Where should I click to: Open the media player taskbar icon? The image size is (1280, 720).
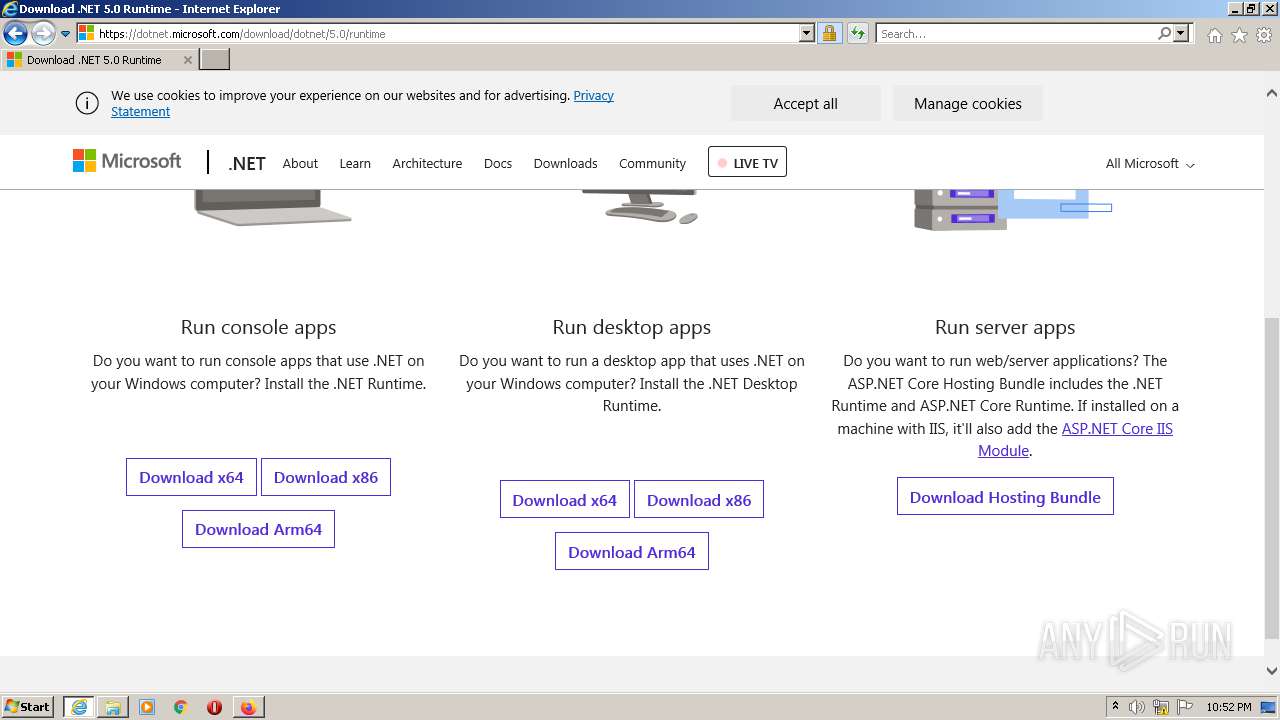pyautogui.click(x=147, y=707)
